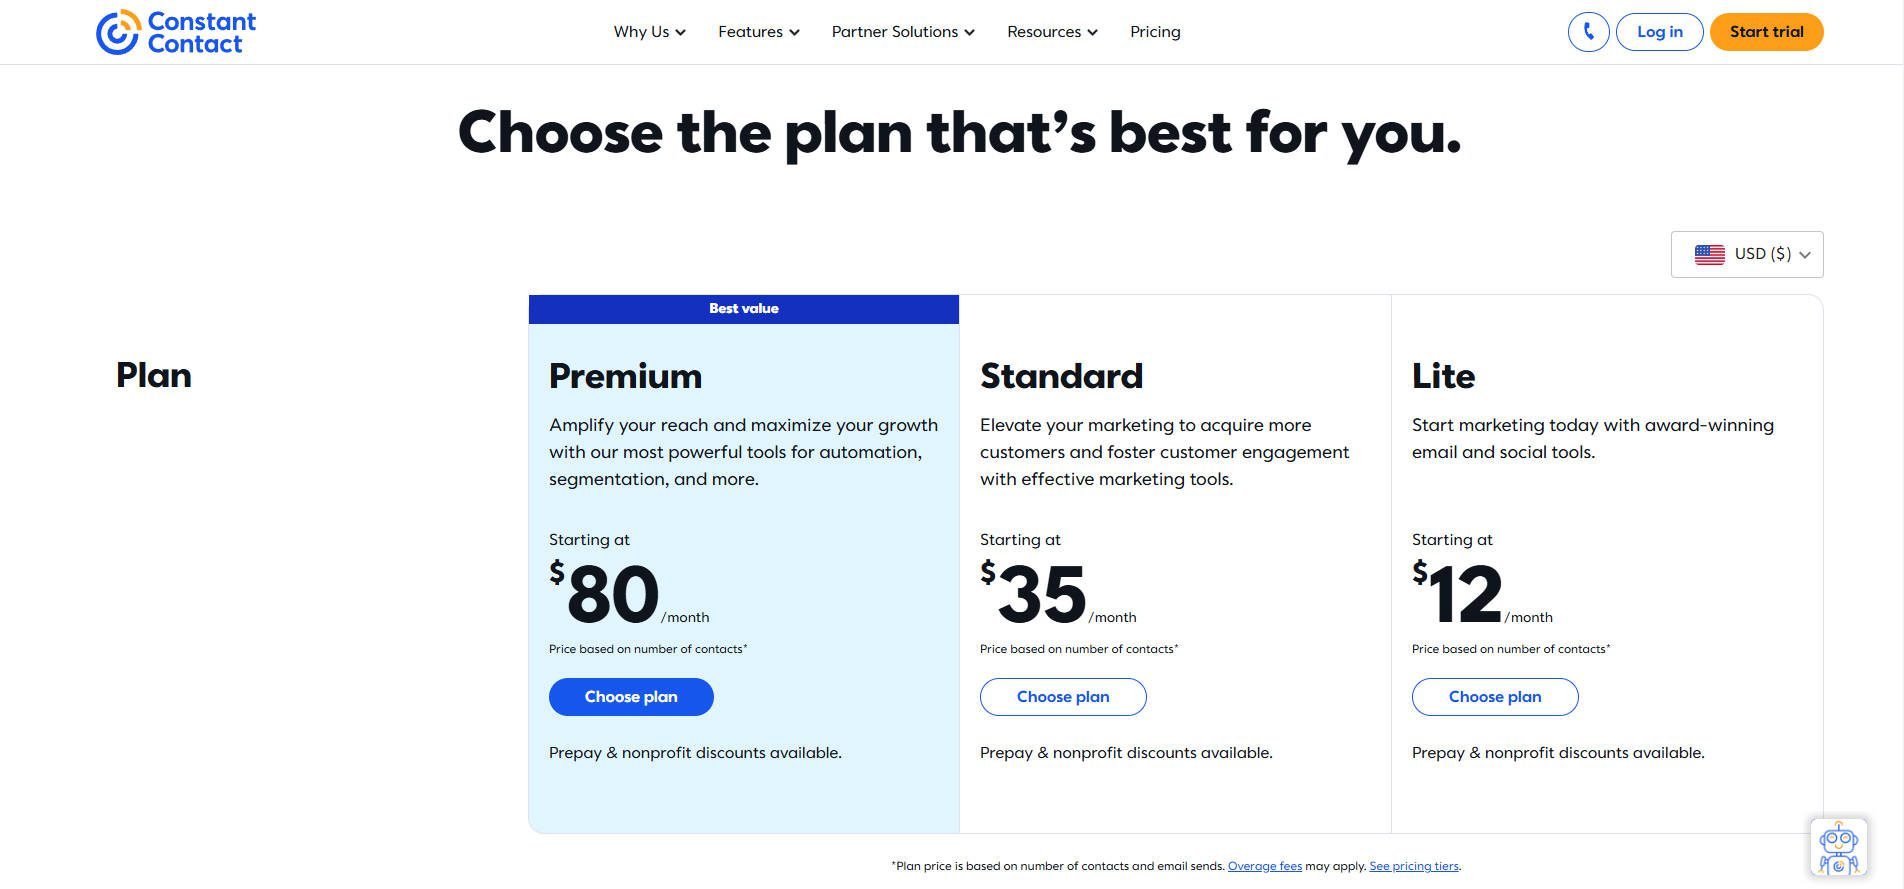Choose the Premium plan
The width and height of the screenshot is (1904, 889).
[631, 696]
